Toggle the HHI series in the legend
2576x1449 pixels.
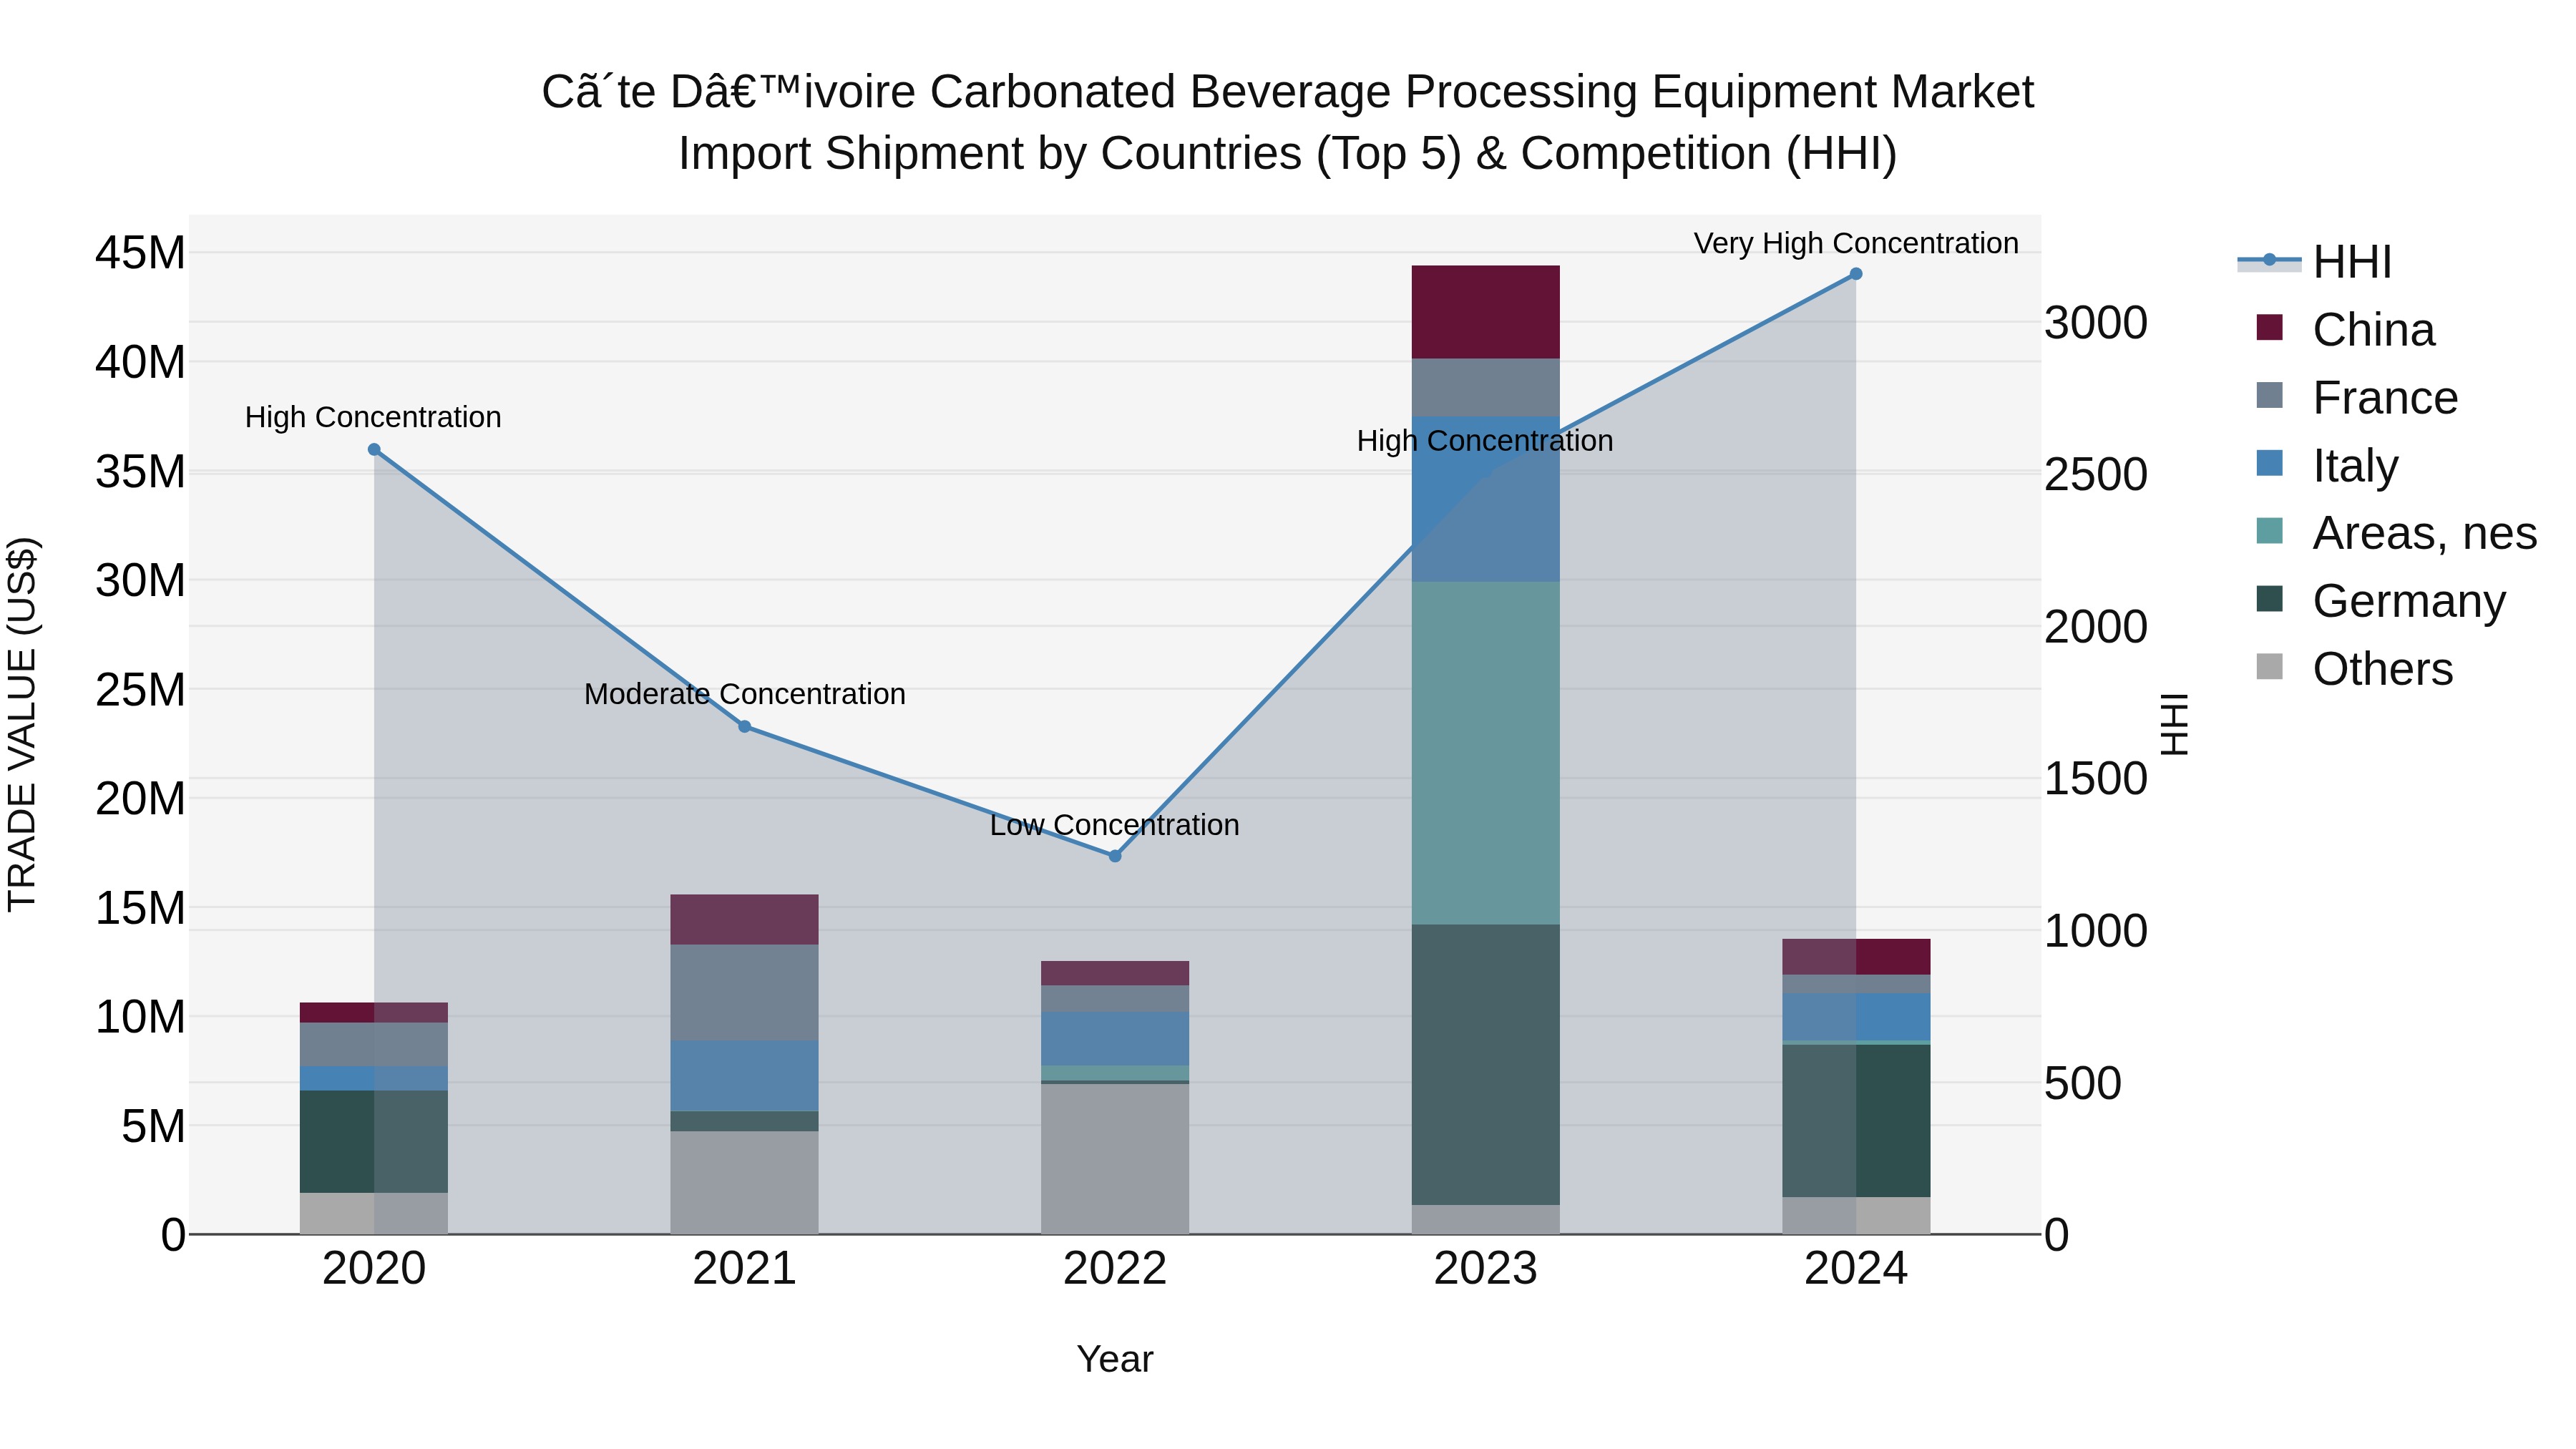(x=2315, y=262)
